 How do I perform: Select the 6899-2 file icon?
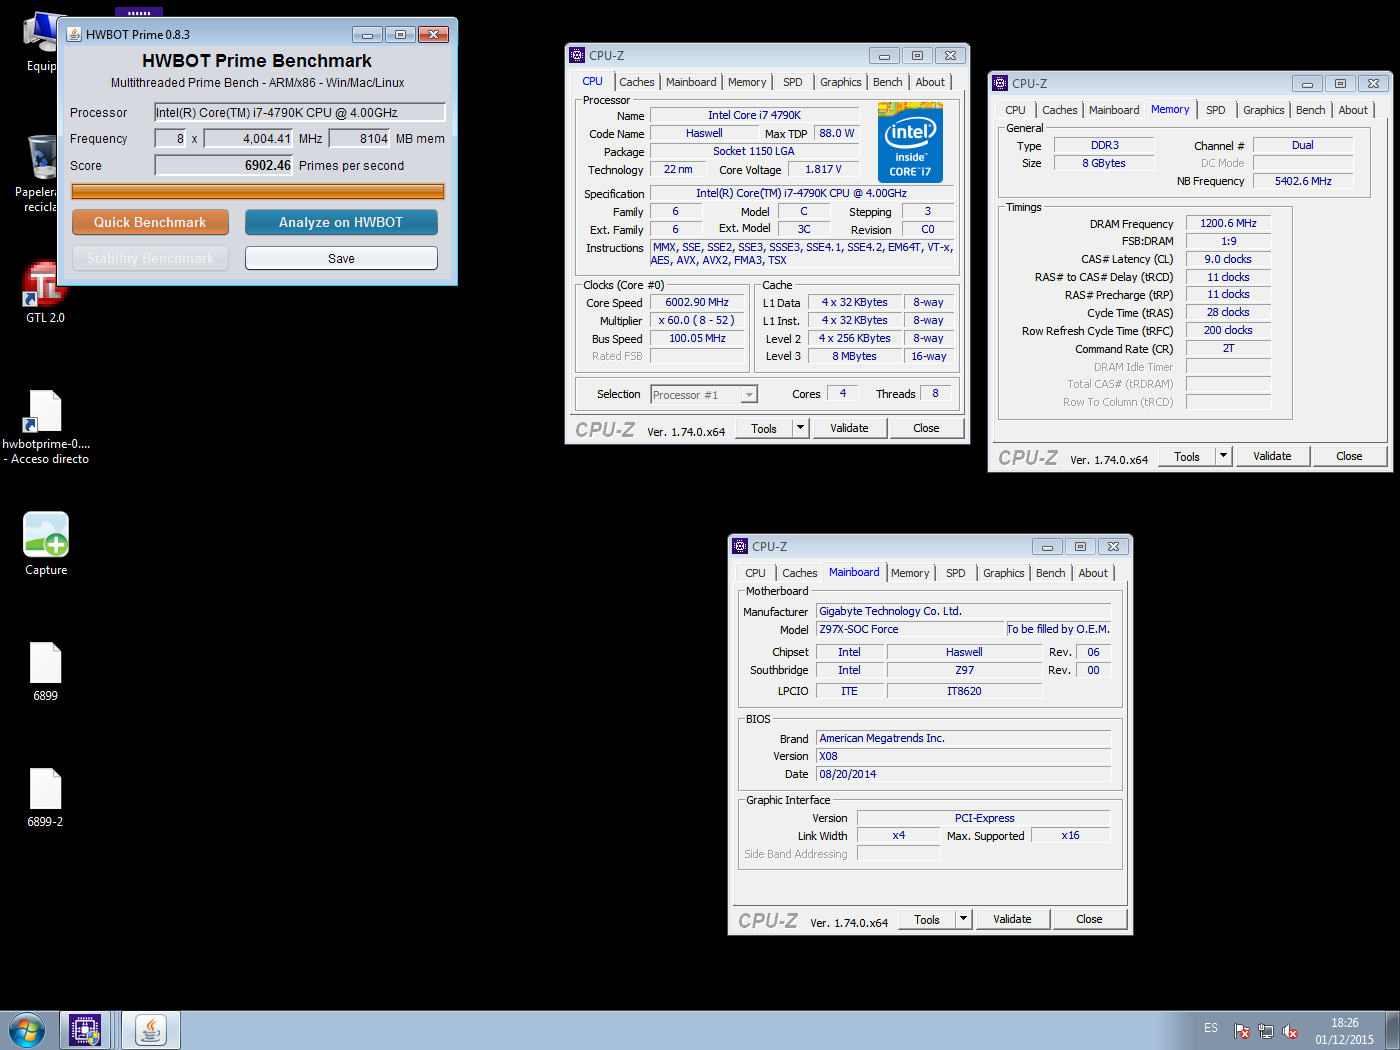46,798
